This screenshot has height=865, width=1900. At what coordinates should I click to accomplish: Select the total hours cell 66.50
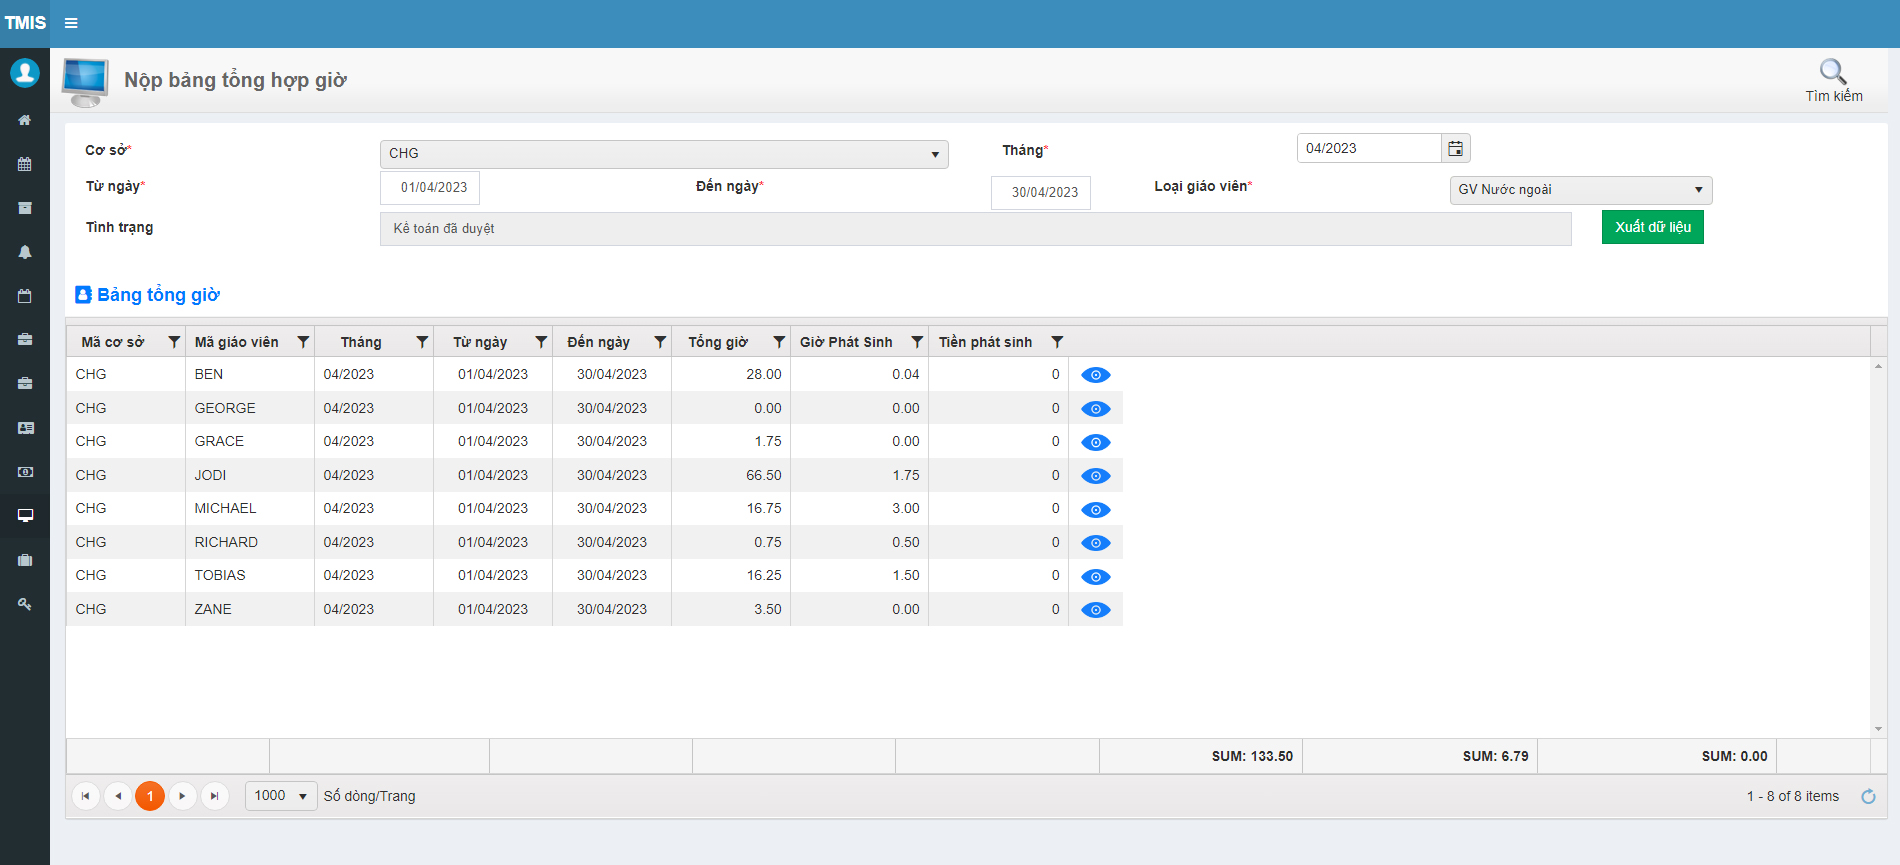[731, 475]
